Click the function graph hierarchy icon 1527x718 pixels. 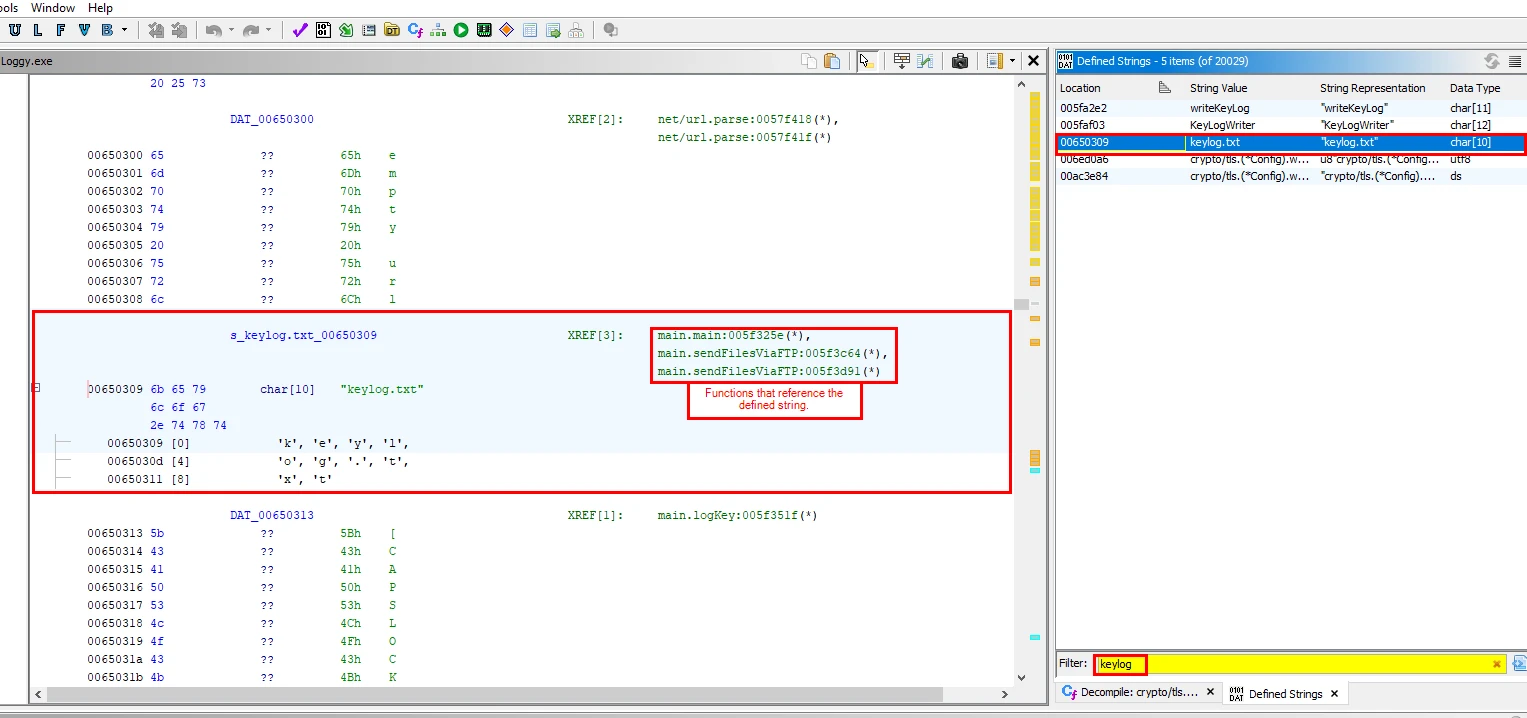pos(438,30)
